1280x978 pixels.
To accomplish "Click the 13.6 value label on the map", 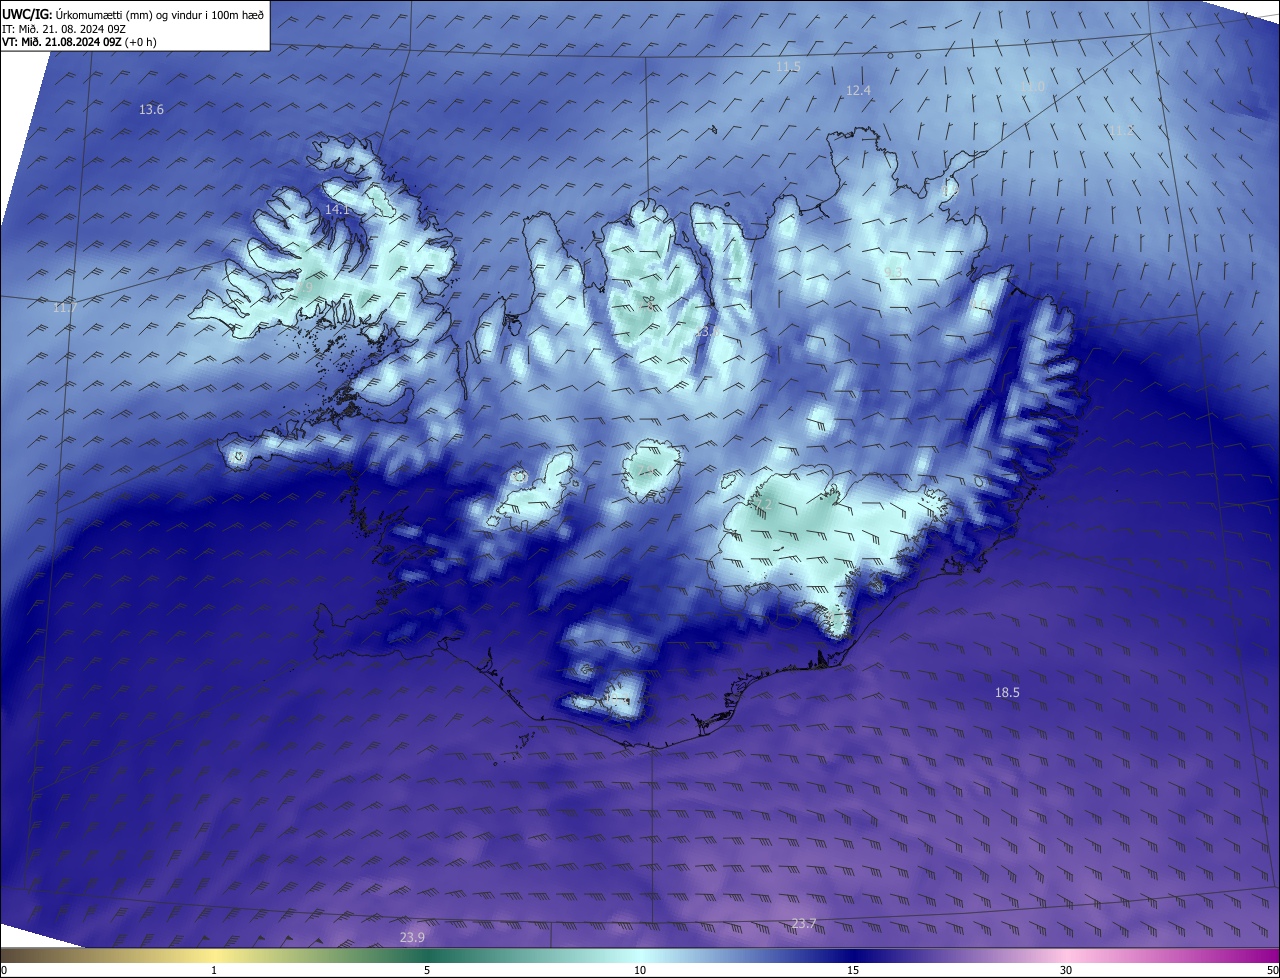I will tap(151, 109).
